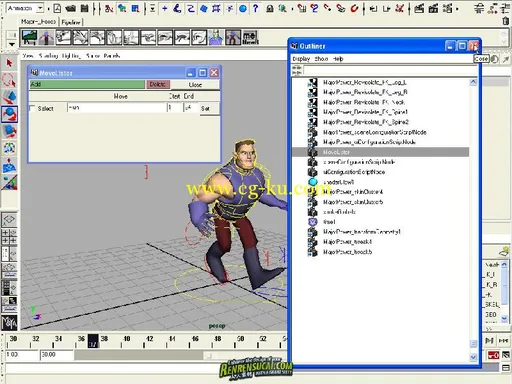Click the End frame field in MoveLister
This screenshot has height=384, width=512.
(191, 108)
